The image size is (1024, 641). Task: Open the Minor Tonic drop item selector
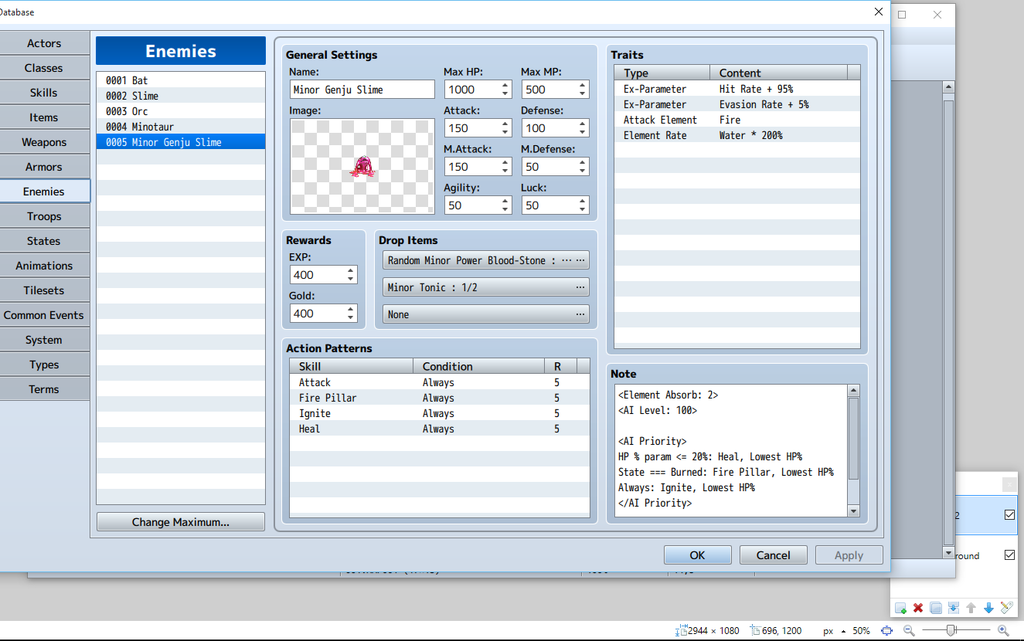pos(486,287)
